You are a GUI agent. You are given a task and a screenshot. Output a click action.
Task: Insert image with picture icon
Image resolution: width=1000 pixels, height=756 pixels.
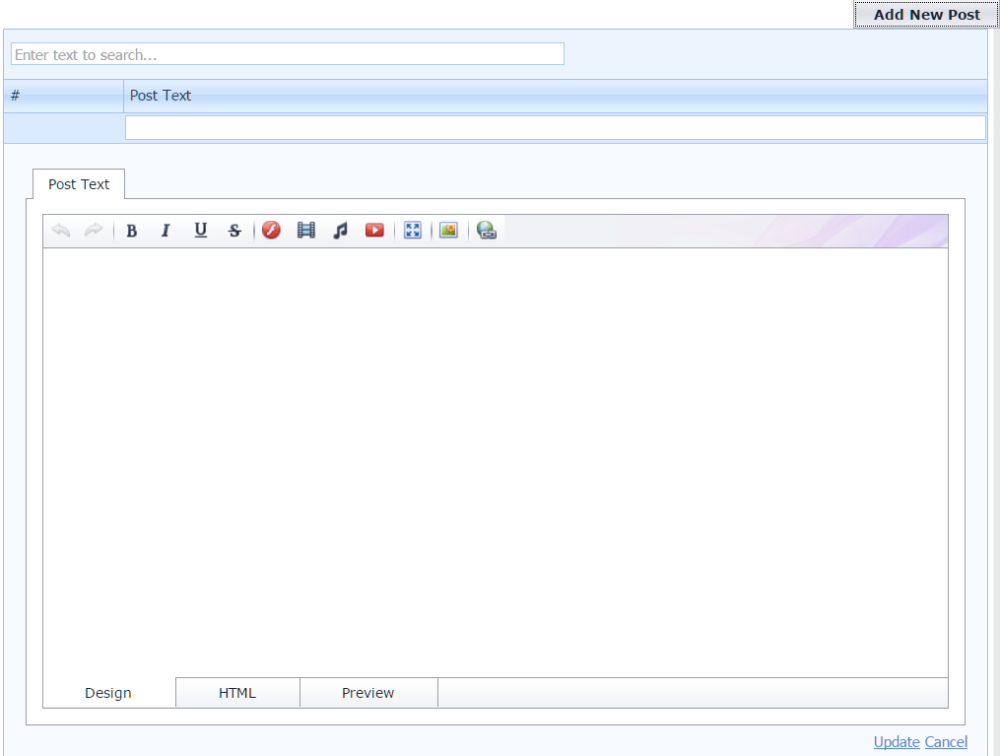449,230
